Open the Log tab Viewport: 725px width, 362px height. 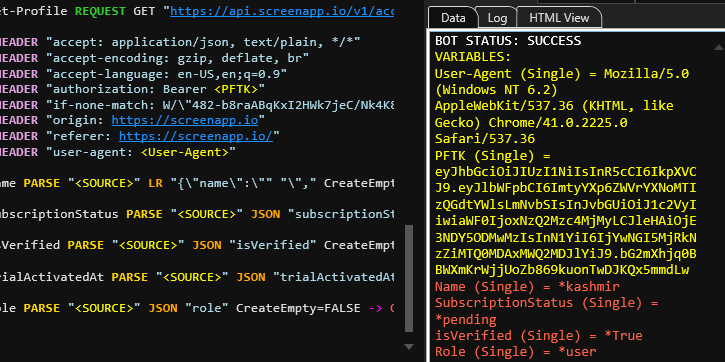coord(497,18)
